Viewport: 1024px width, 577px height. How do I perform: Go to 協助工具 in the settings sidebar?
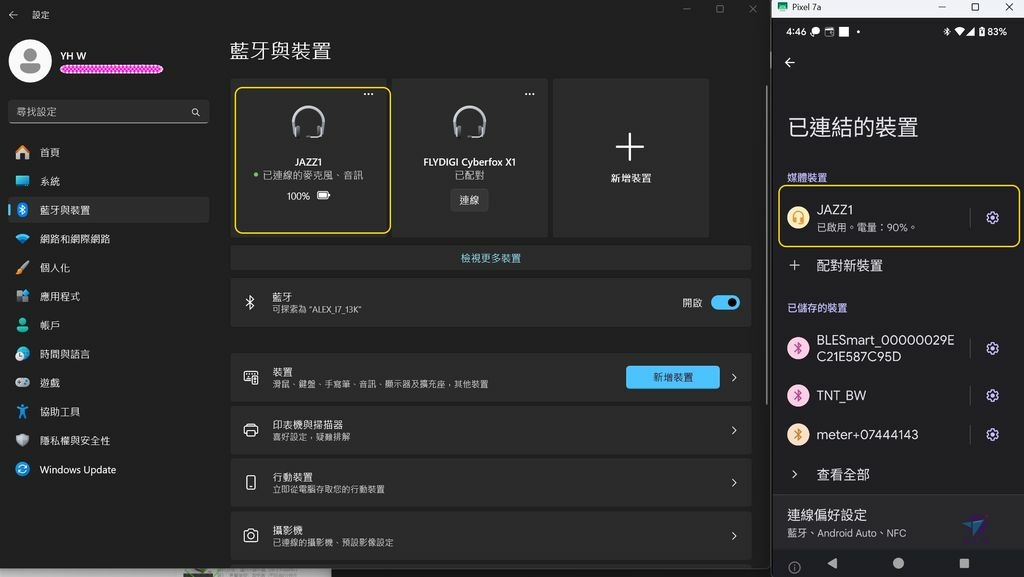coord(108,411)
